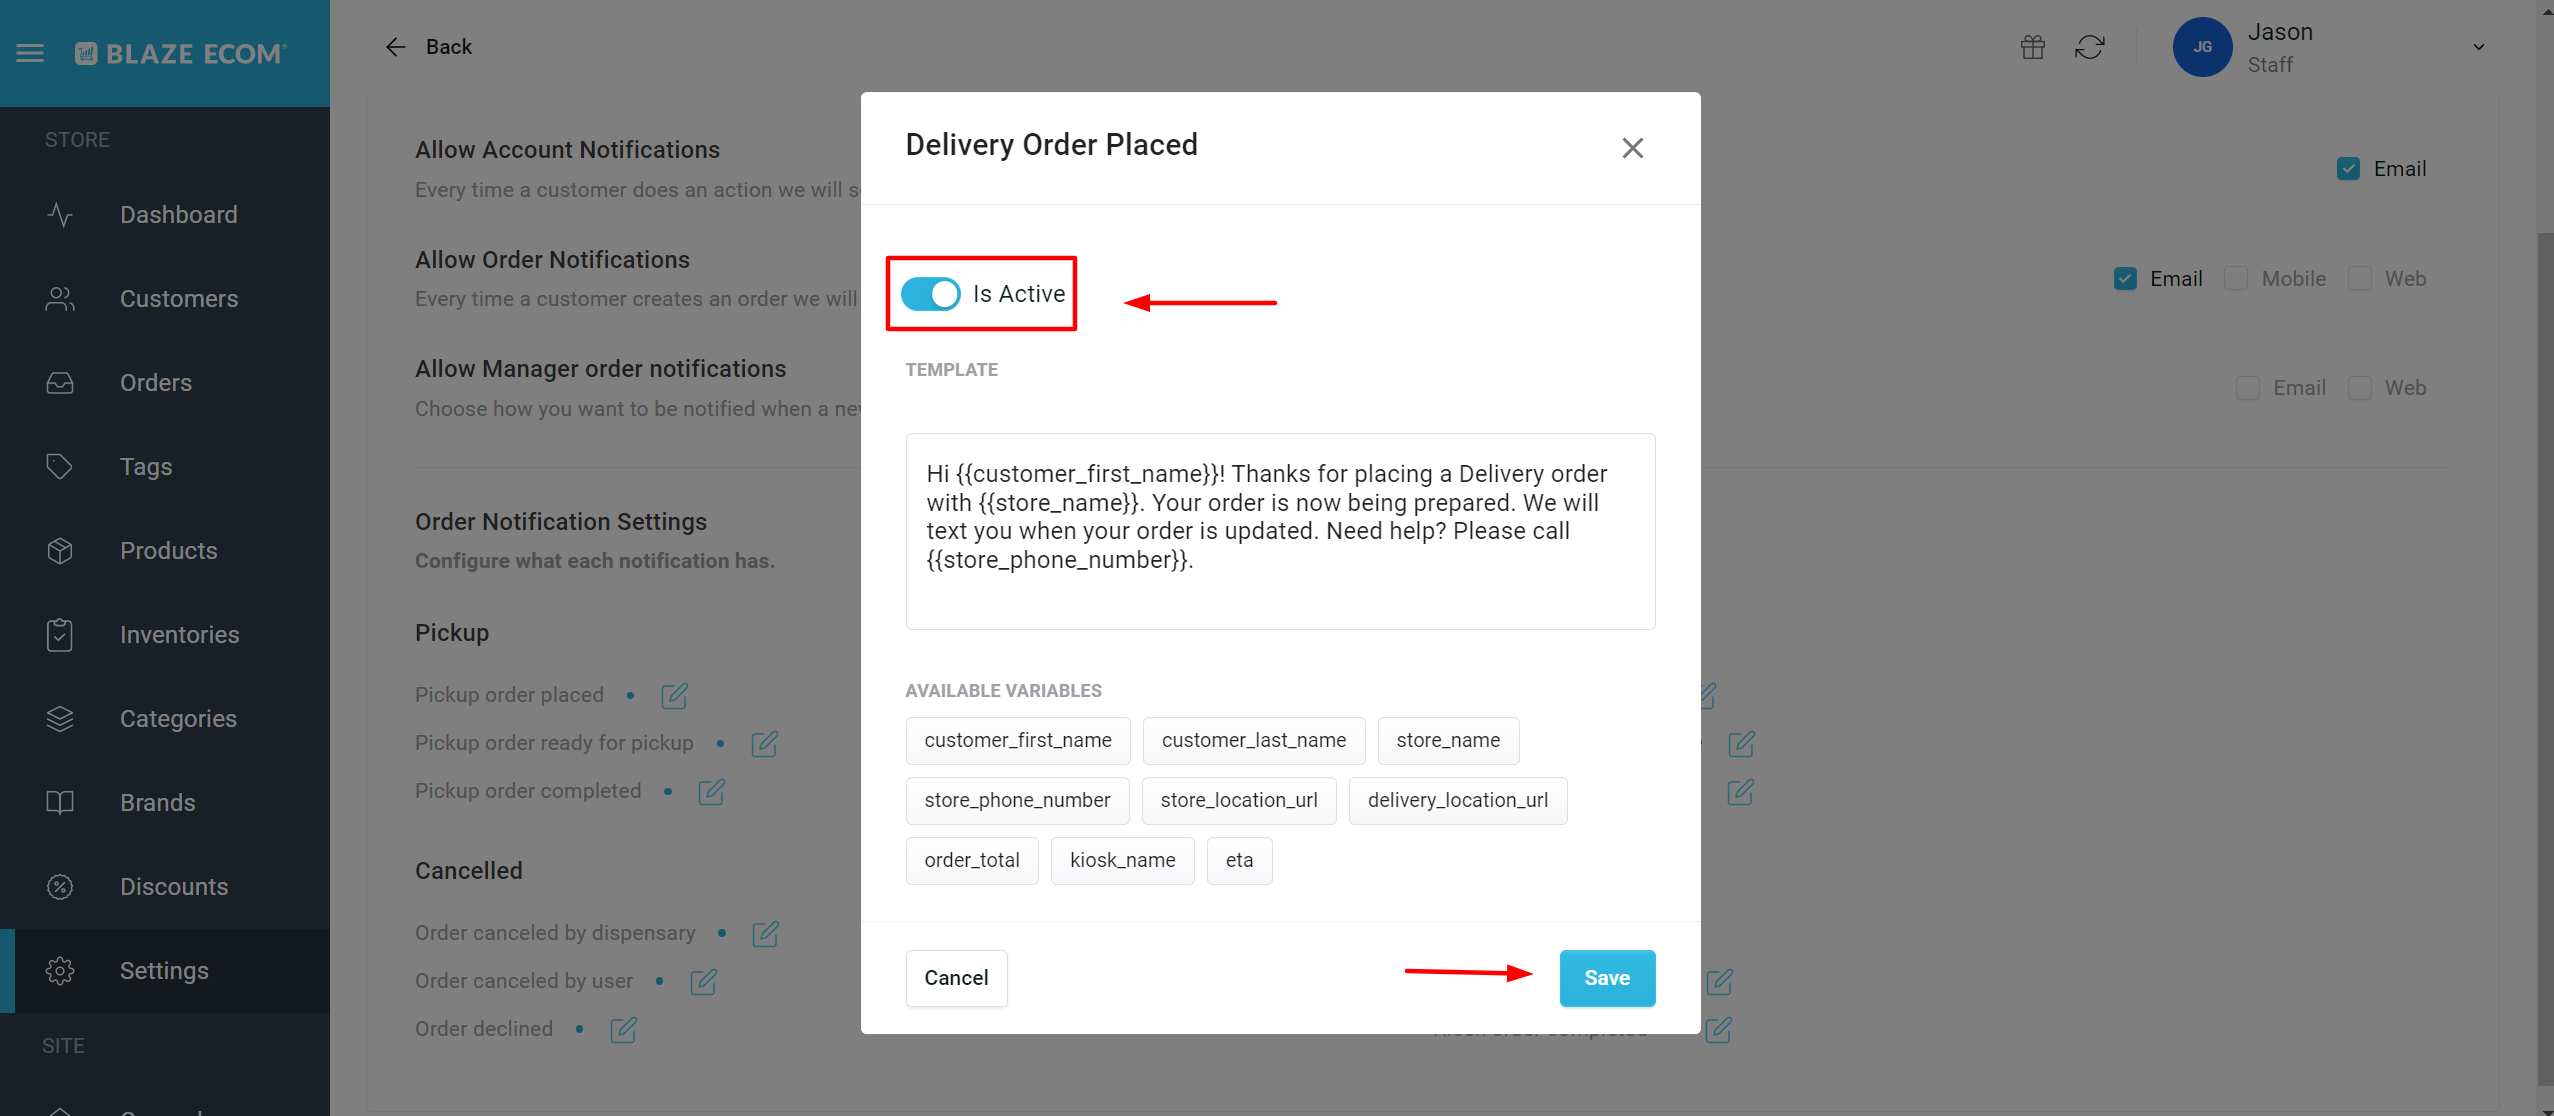The image size is (2554, 1116).
Task: Click the Orders inbox icon
Action: pyautogui.click(x=60, y=382)
